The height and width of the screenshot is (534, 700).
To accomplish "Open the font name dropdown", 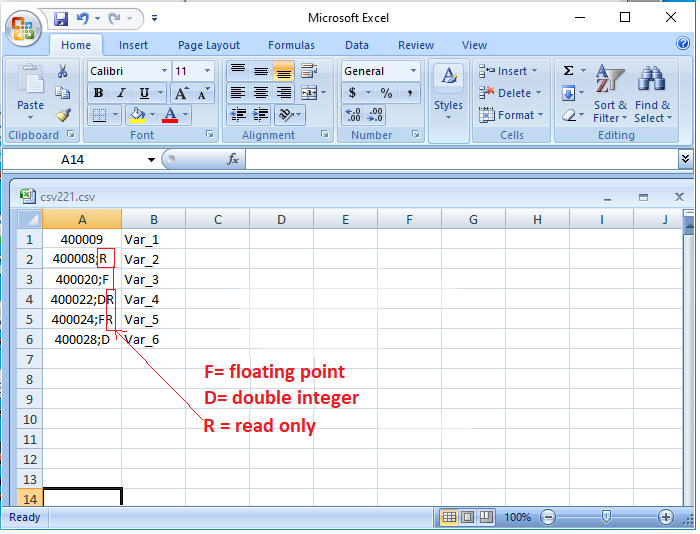I will tap(164, 71).
